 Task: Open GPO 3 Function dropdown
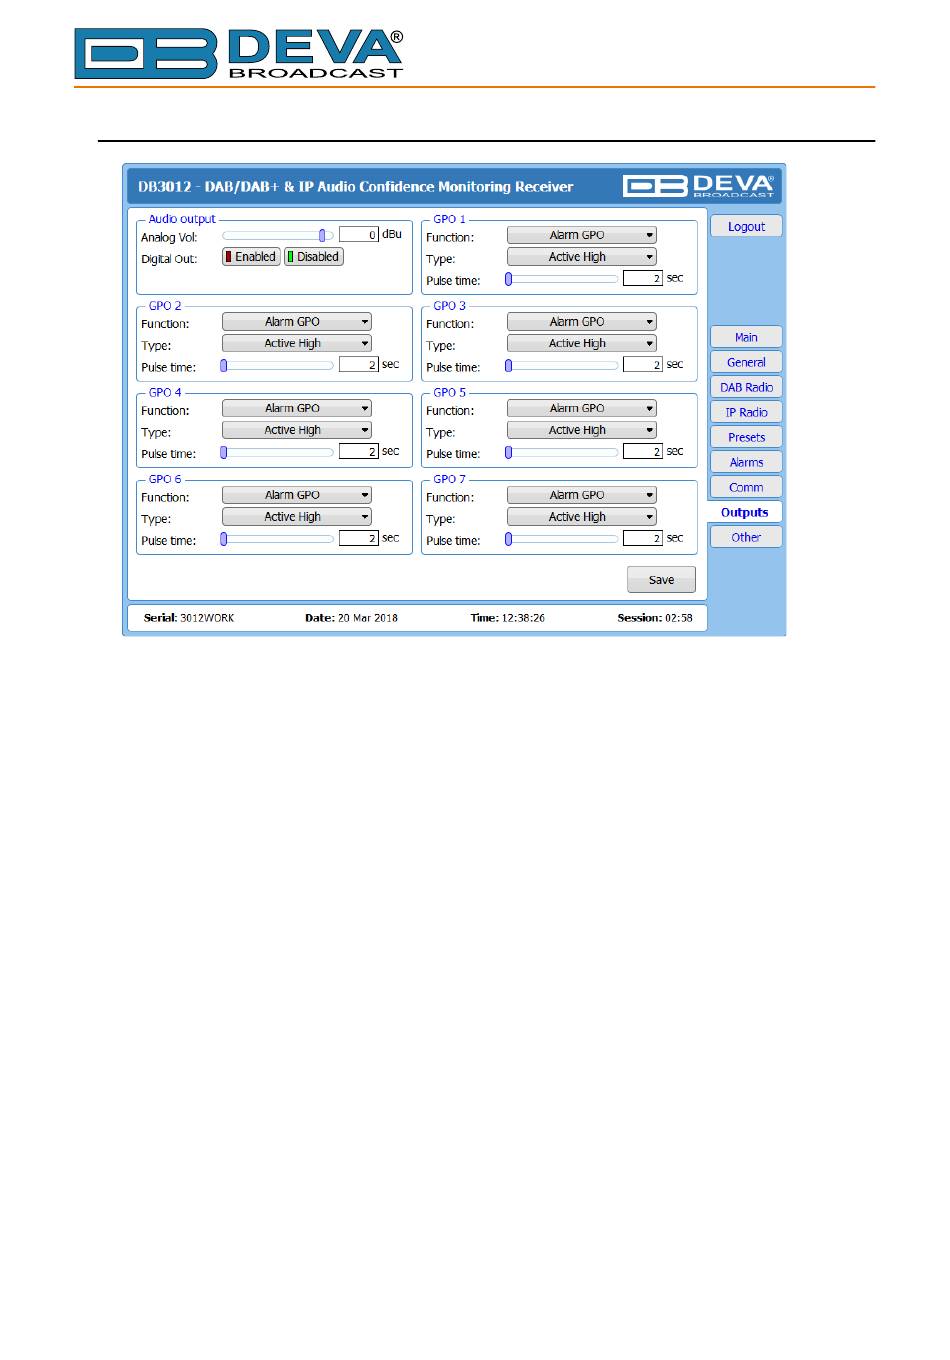581,322
